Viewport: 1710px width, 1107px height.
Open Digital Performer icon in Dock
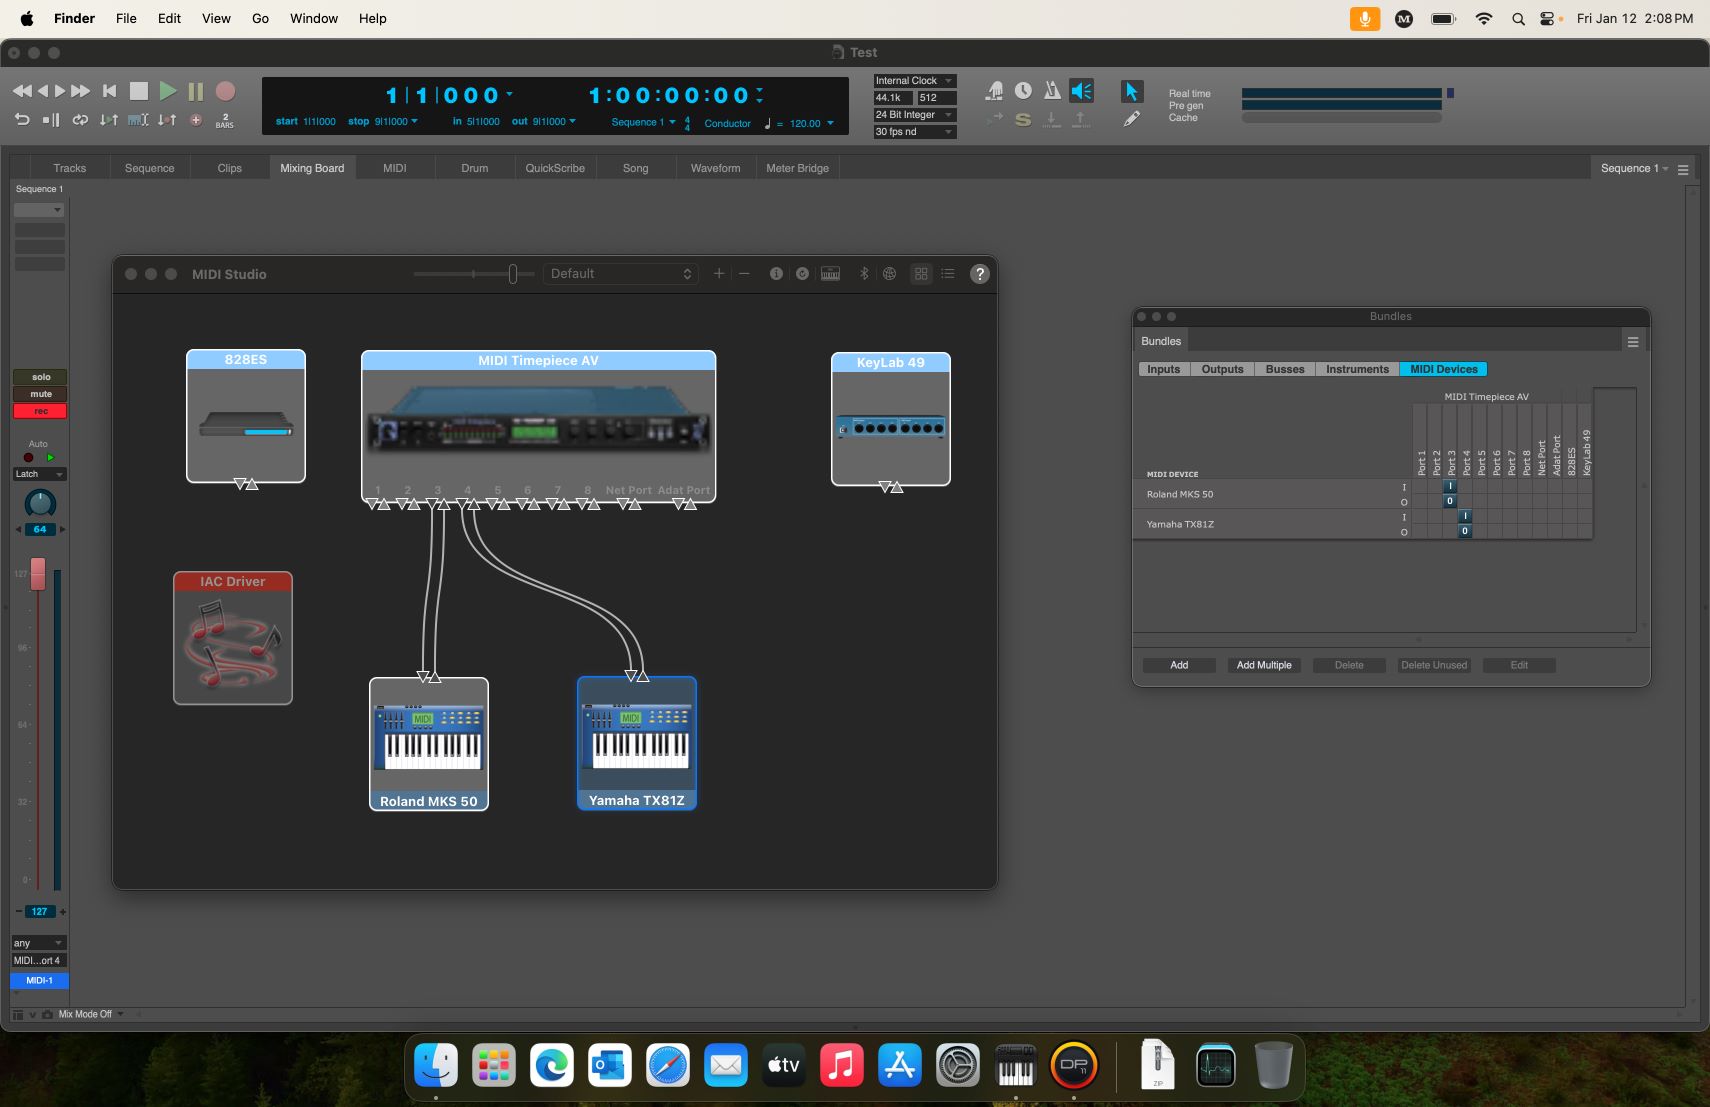[1074, 1066]
